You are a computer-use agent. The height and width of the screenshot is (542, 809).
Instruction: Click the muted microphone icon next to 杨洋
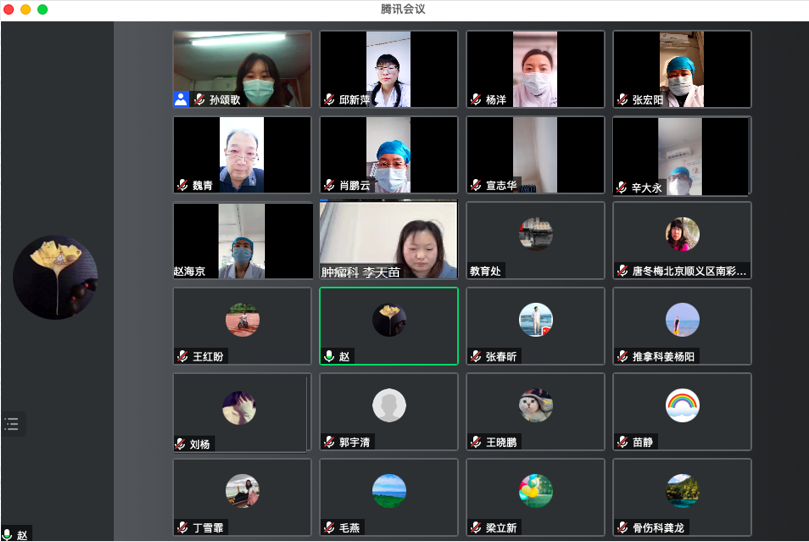pyautogui.click(x=476, y=100)
